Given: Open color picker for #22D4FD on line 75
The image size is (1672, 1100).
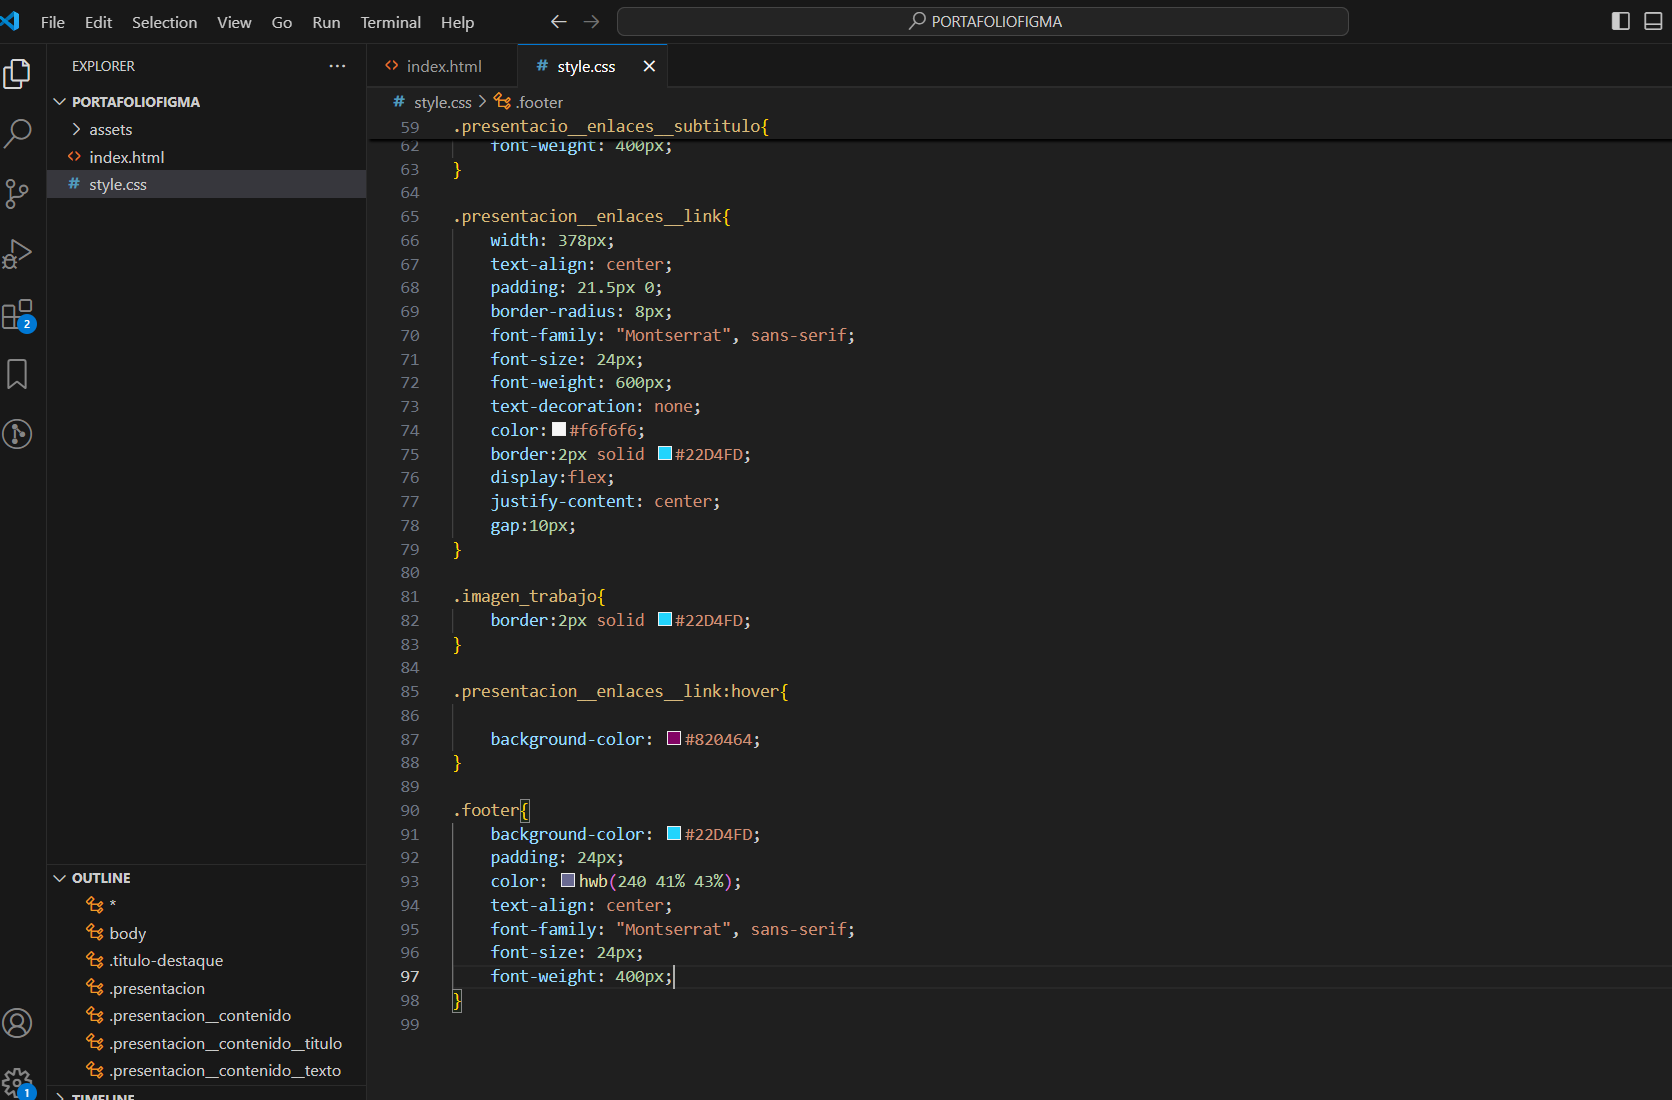Looking at the screenshot, I should coord(665,453).
